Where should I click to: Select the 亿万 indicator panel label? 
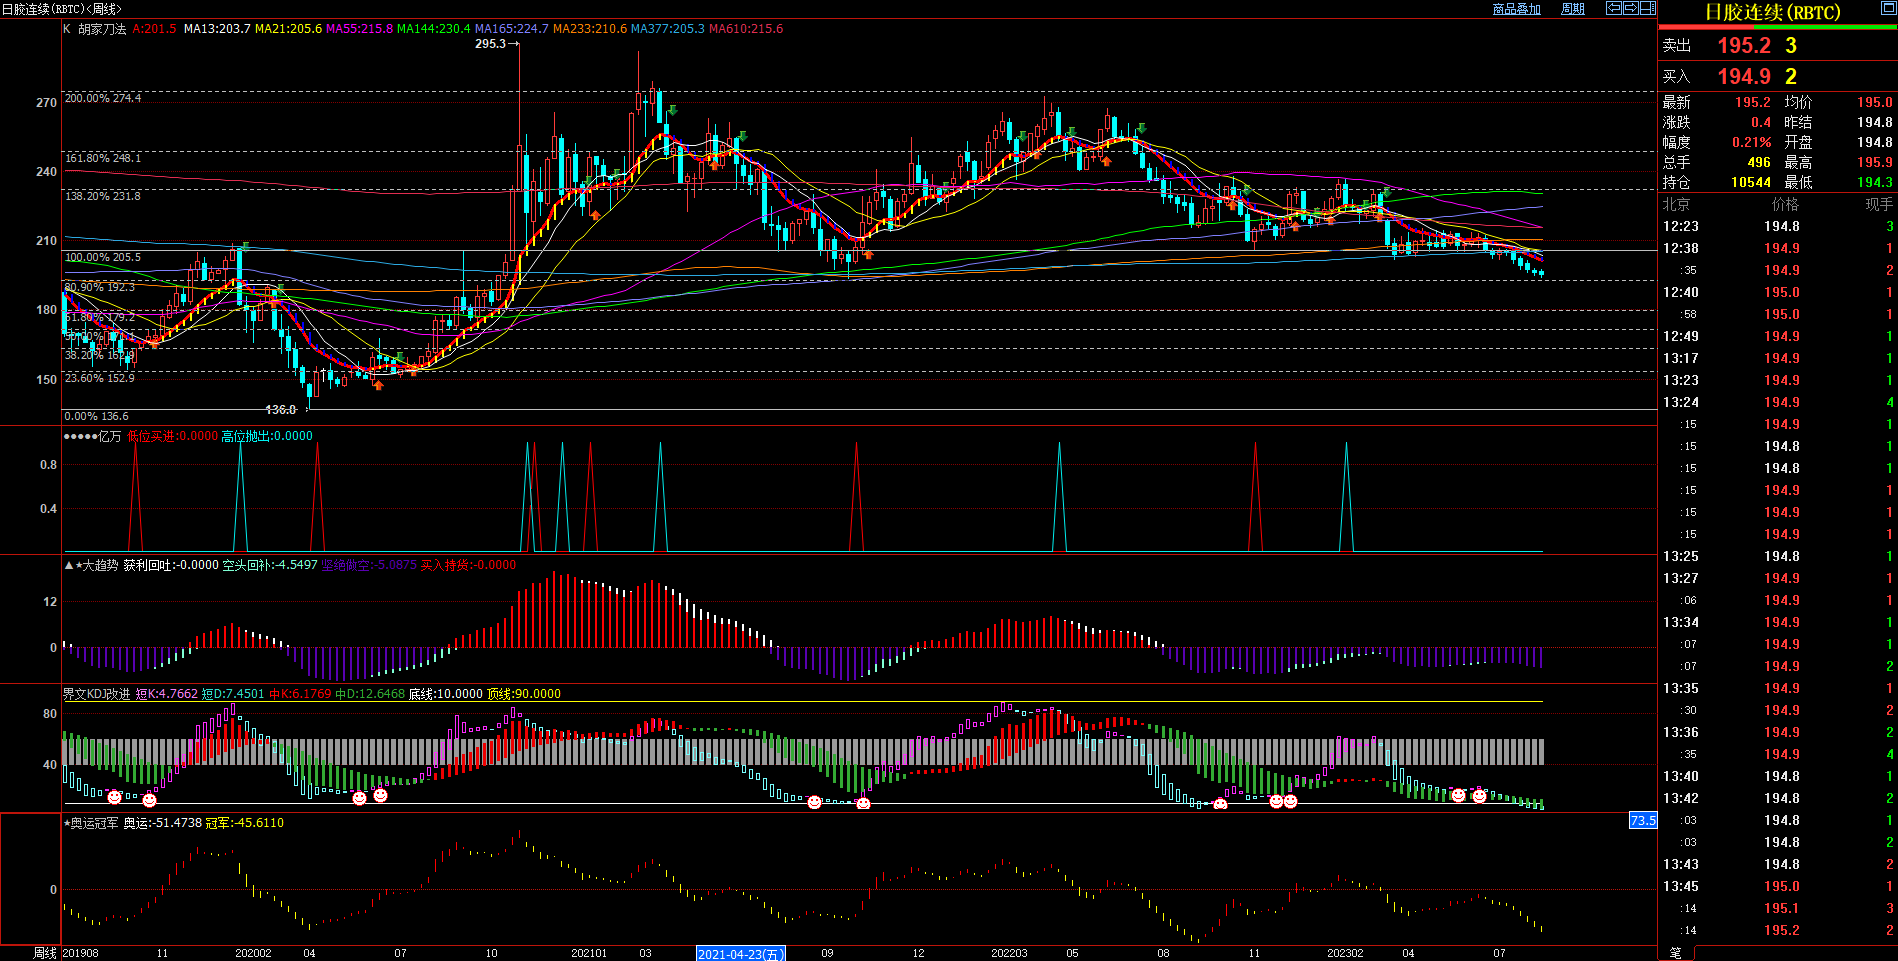click(110, 436)
